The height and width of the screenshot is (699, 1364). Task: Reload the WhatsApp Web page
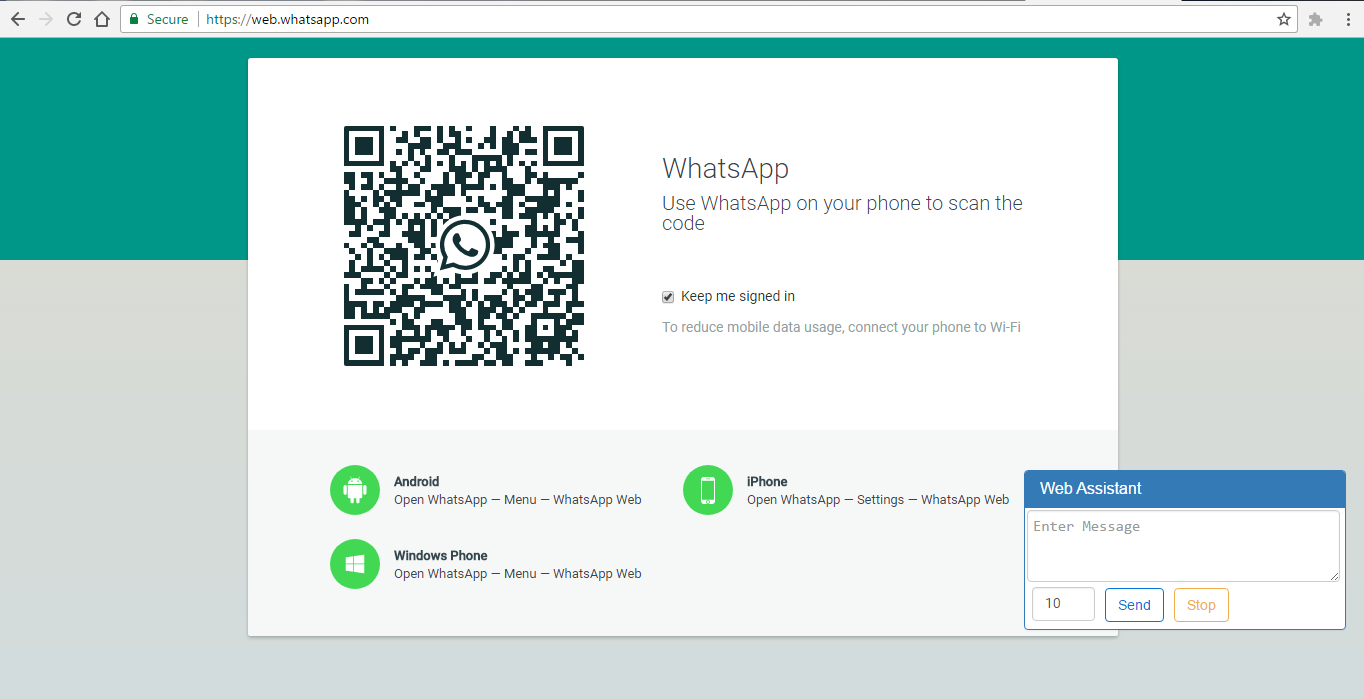(x=73, y=19)
